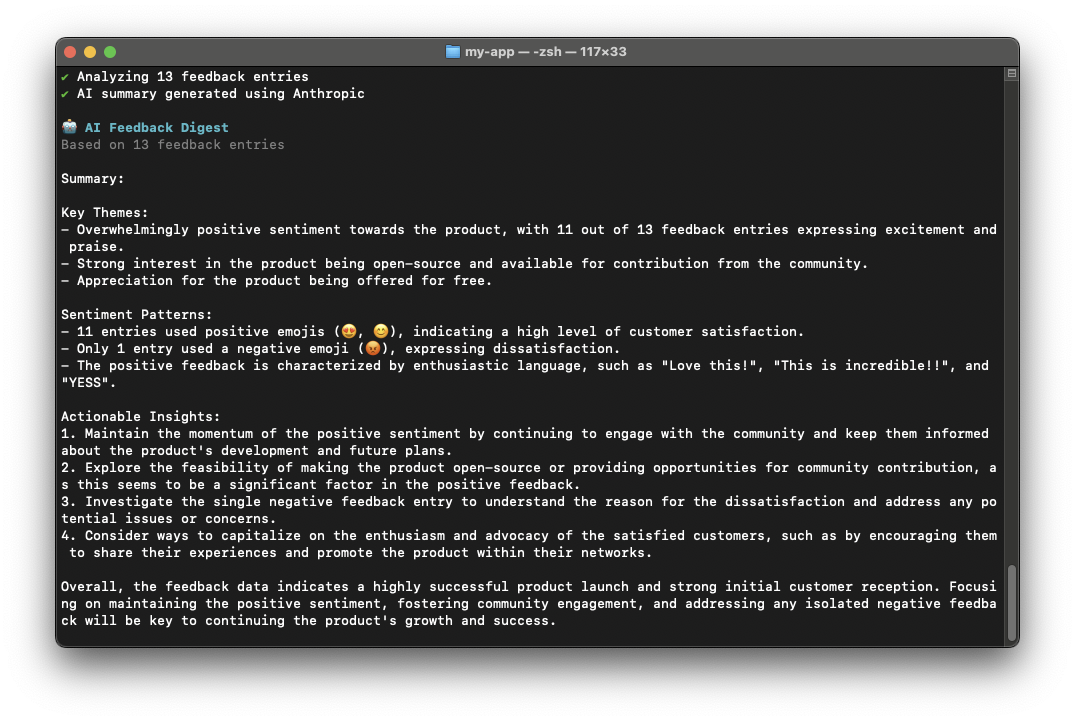Screen dimensions: 1075x721
Task: Click the paragraph starting "Overall, the feedback data"
Action: click(x=529, y=604)
